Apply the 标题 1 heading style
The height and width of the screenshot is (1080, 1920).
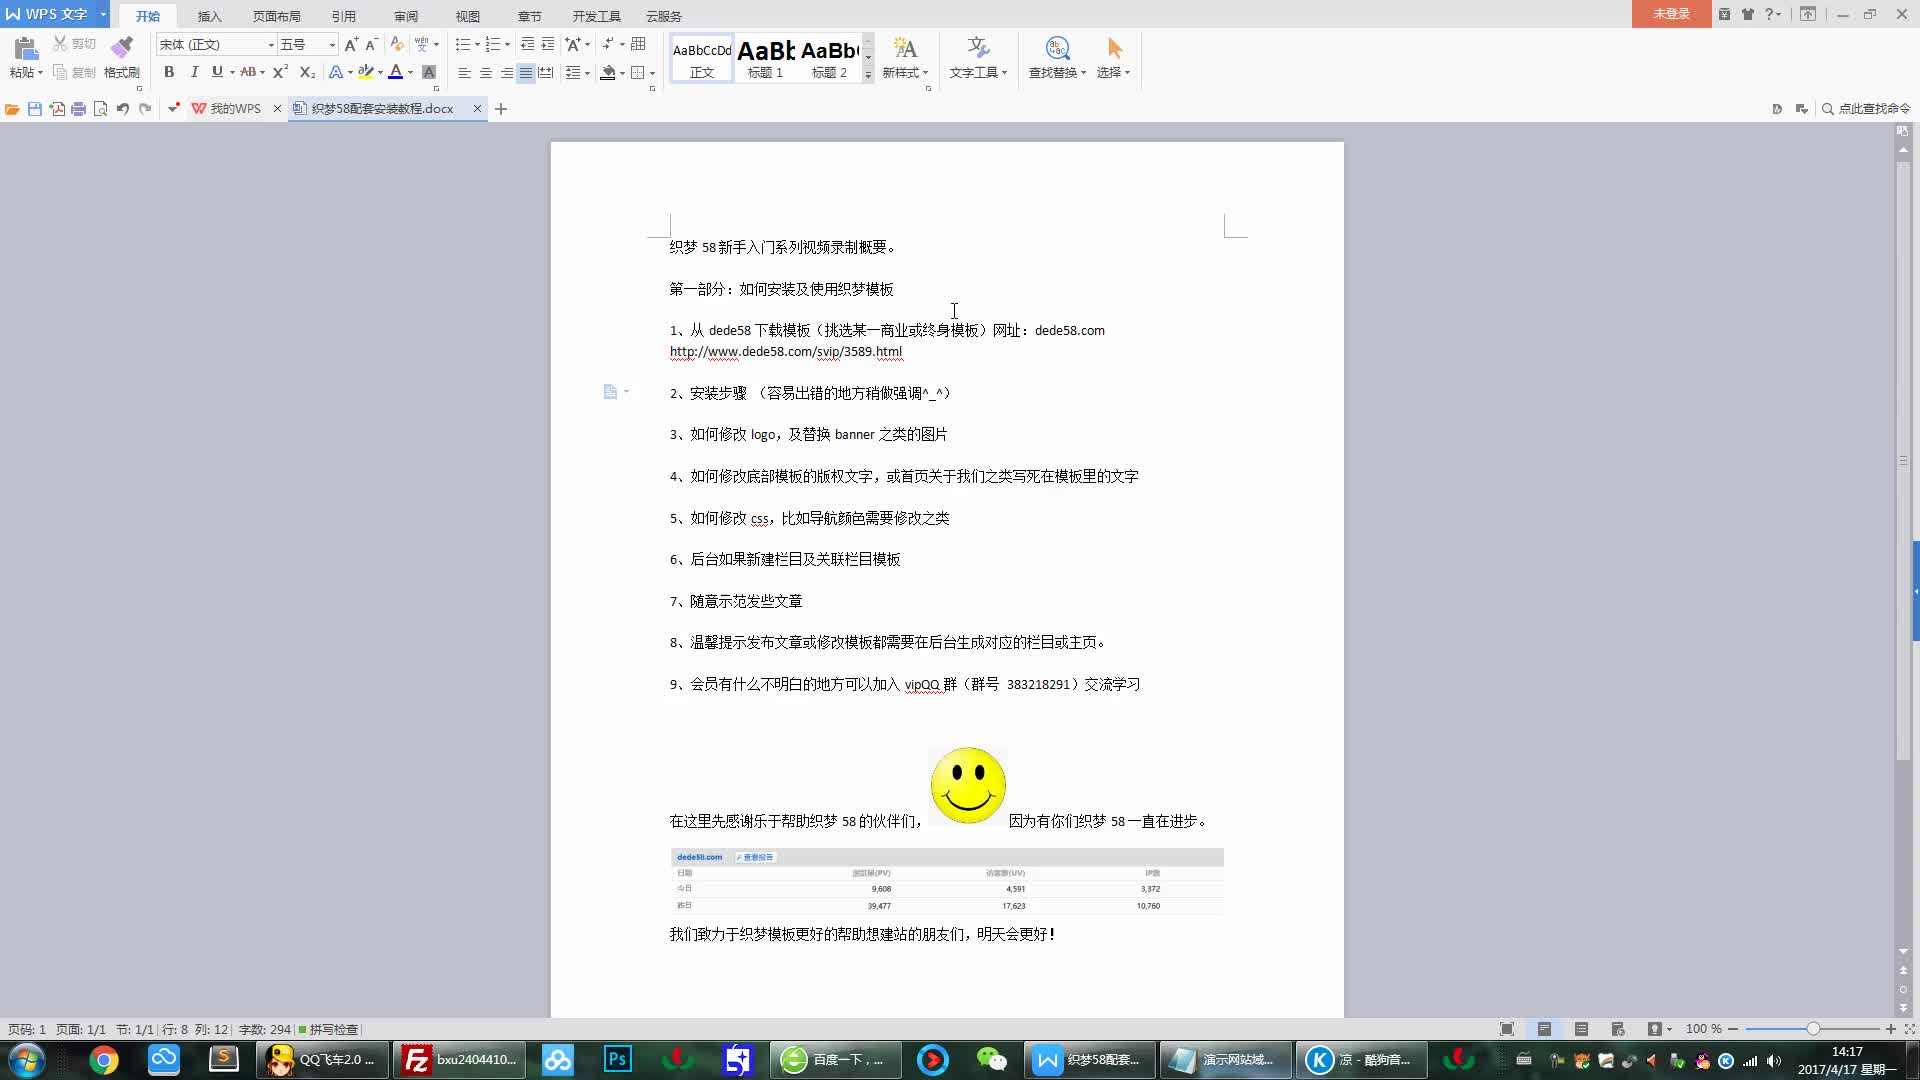click(766, 59)
